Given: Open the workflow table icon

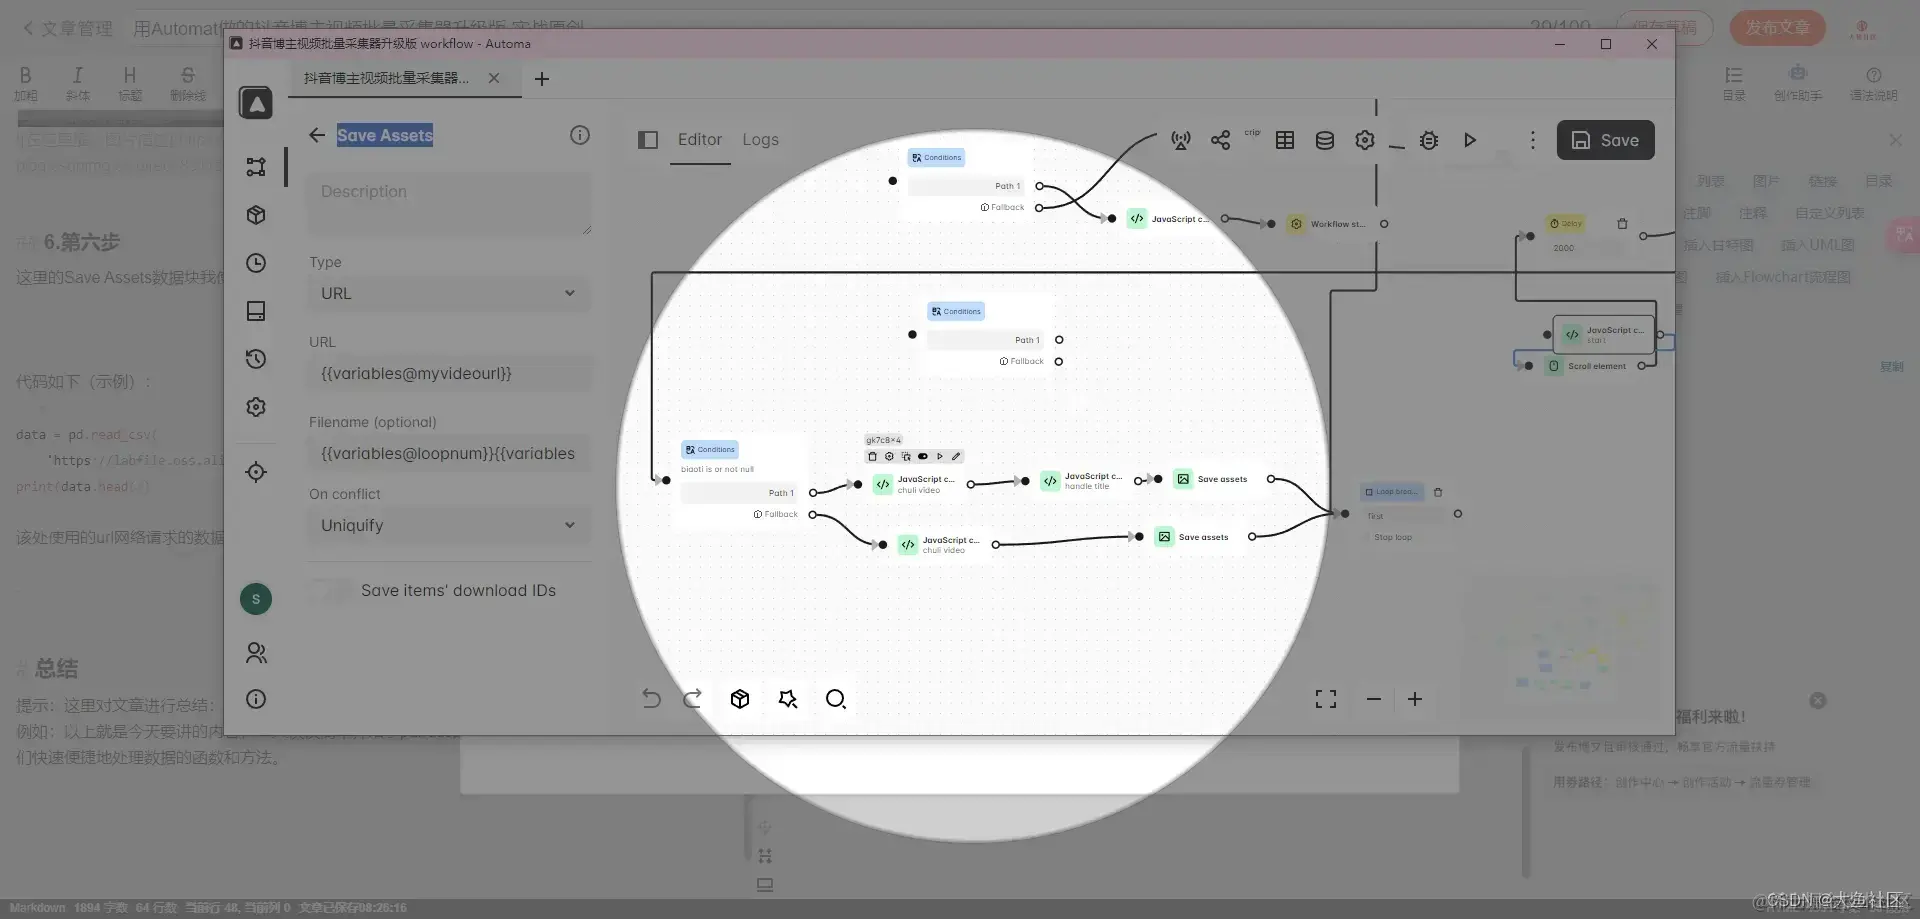Looking at the screenshot, I should tap(1285, 140).
